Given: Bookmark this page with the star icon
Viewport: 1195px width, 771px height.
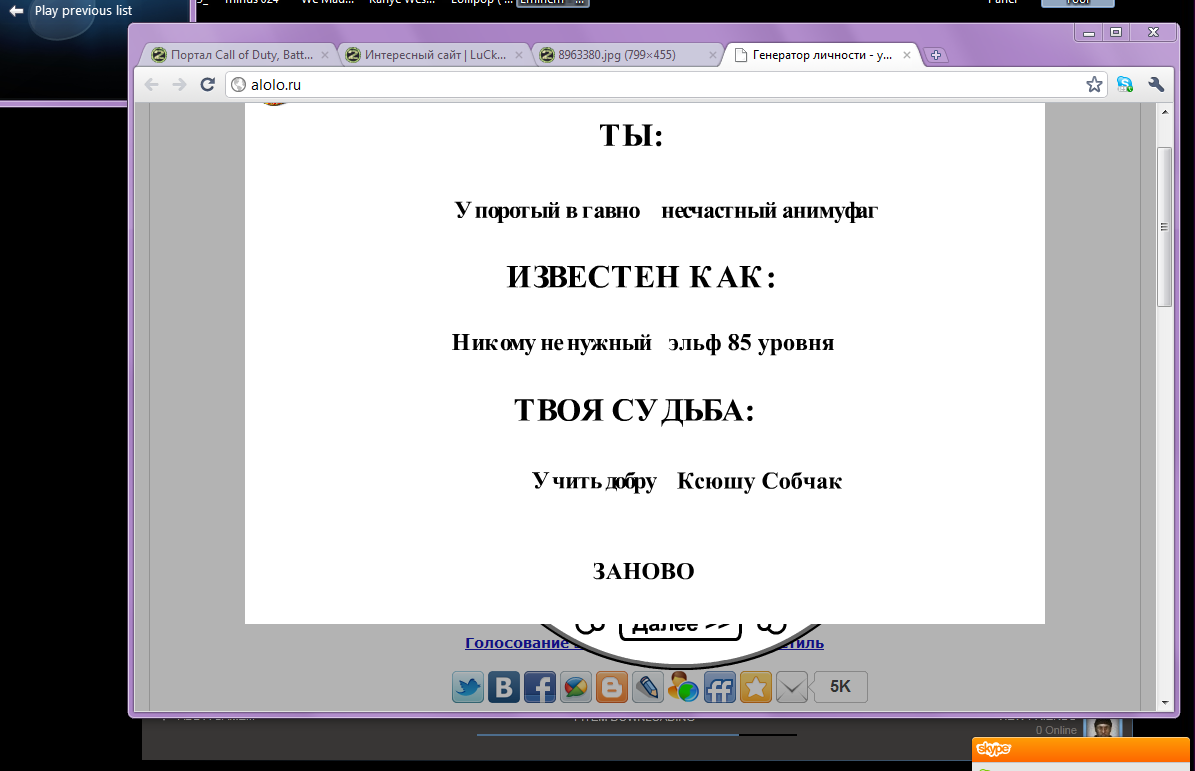Looking at the screenshot, I should pyautogui.click(x=1094, y=85).
